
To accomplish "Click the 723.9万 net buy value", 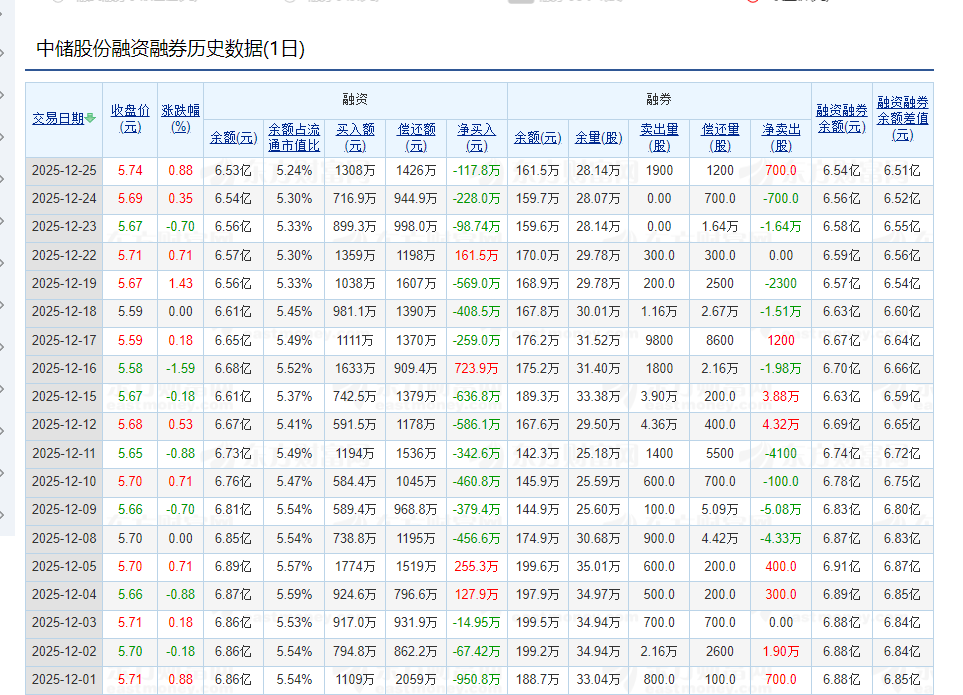I will 477,369.
